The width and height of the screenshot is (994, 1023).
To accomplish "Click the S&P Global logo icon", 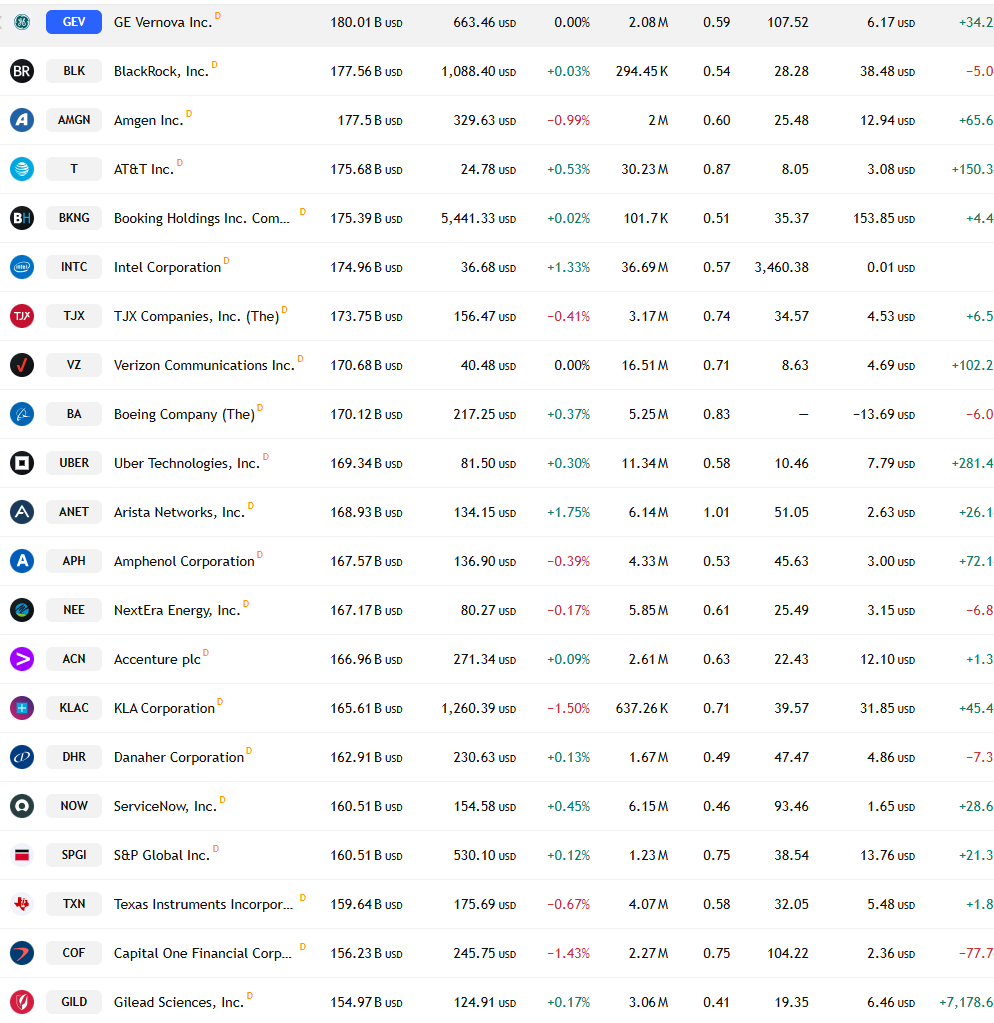I will click(x=22, y=855).
